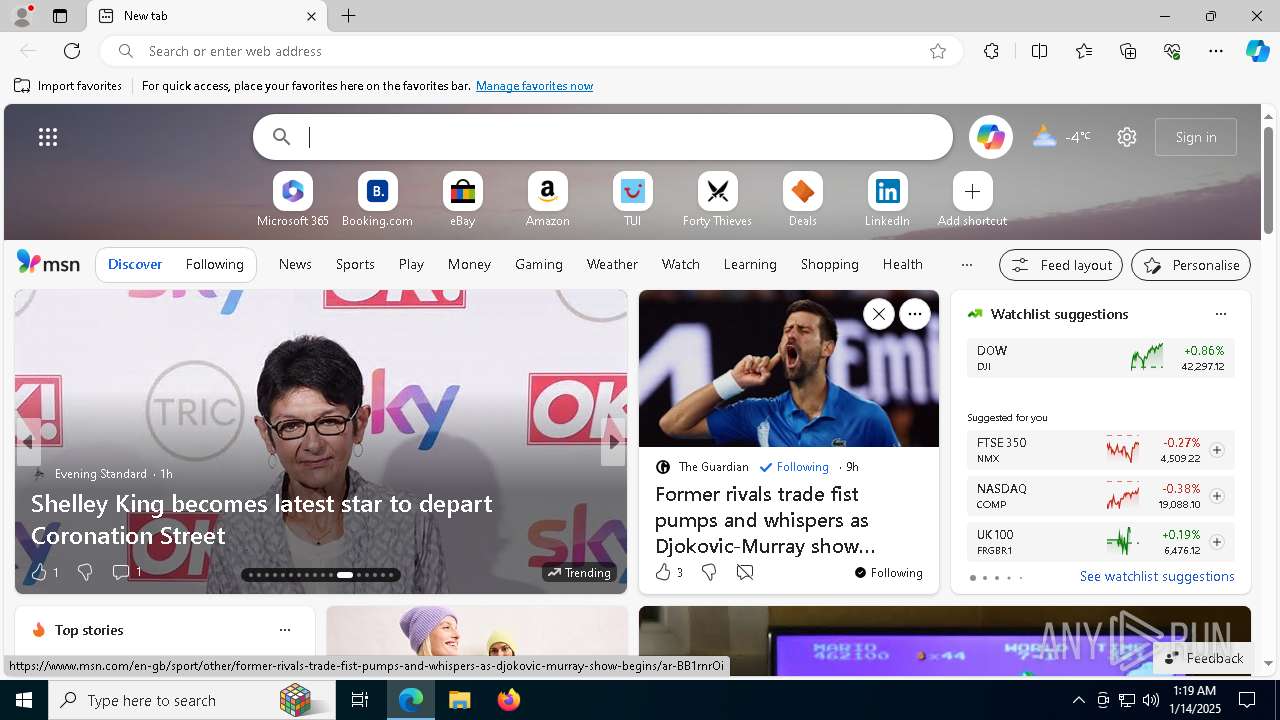Open See watchlist suggestions link

point(1157,577)
